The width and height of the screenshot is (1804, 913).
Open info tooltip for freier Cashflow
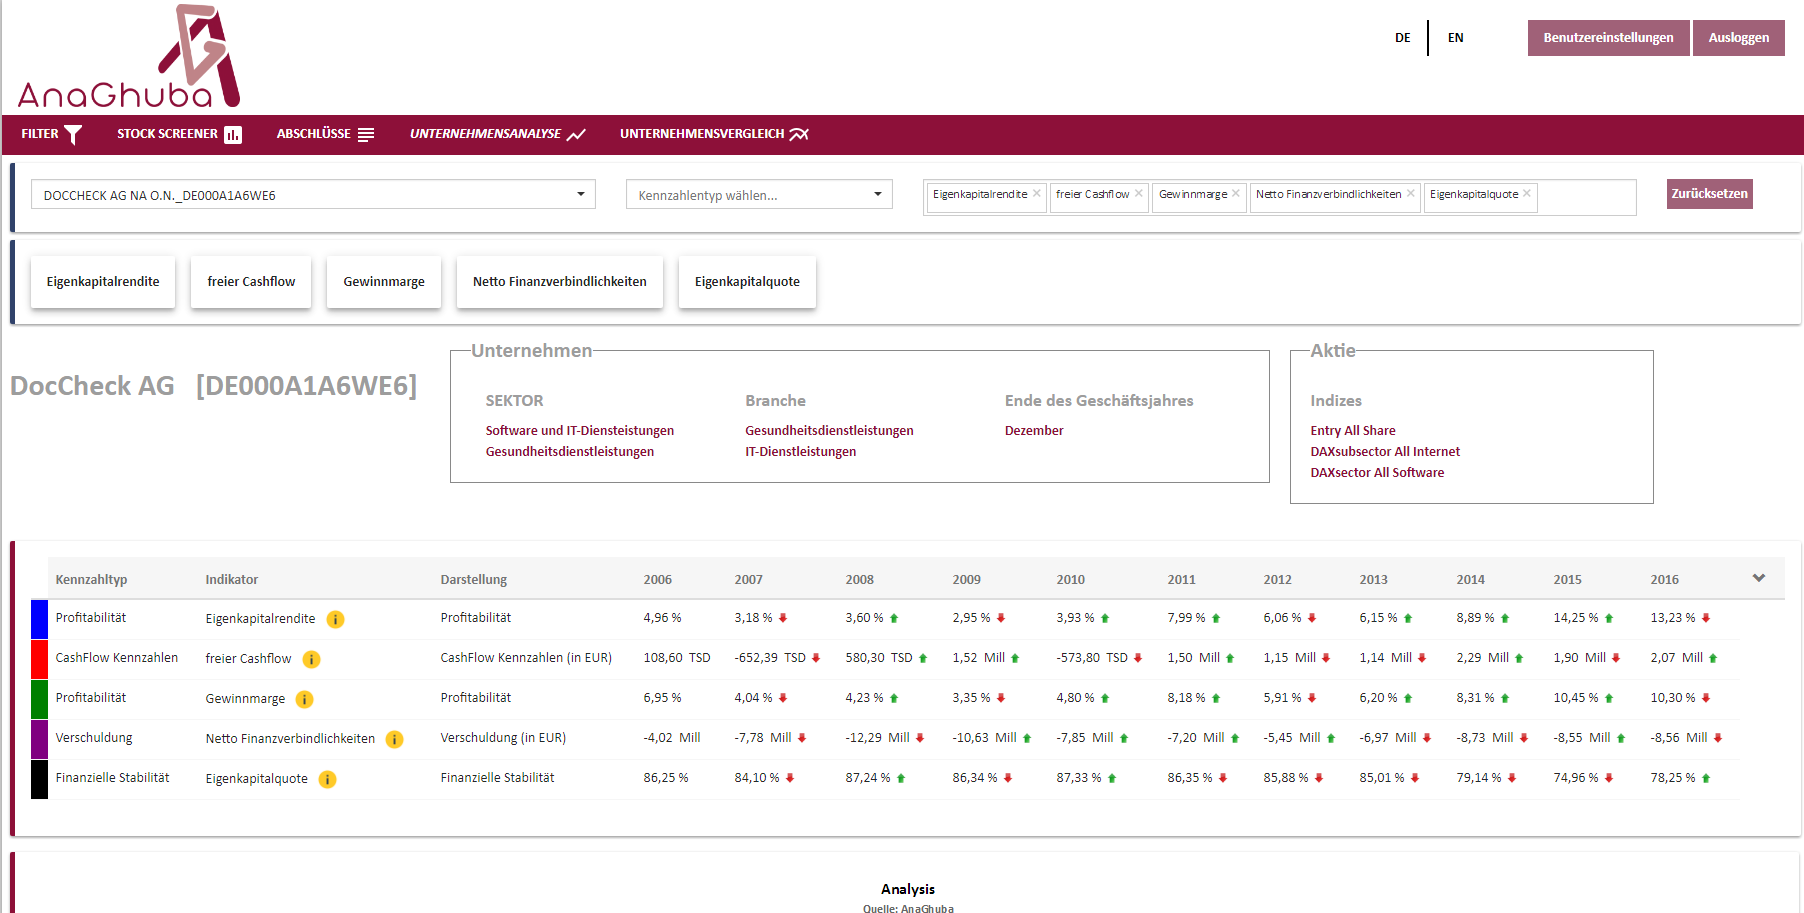point(311,659)
